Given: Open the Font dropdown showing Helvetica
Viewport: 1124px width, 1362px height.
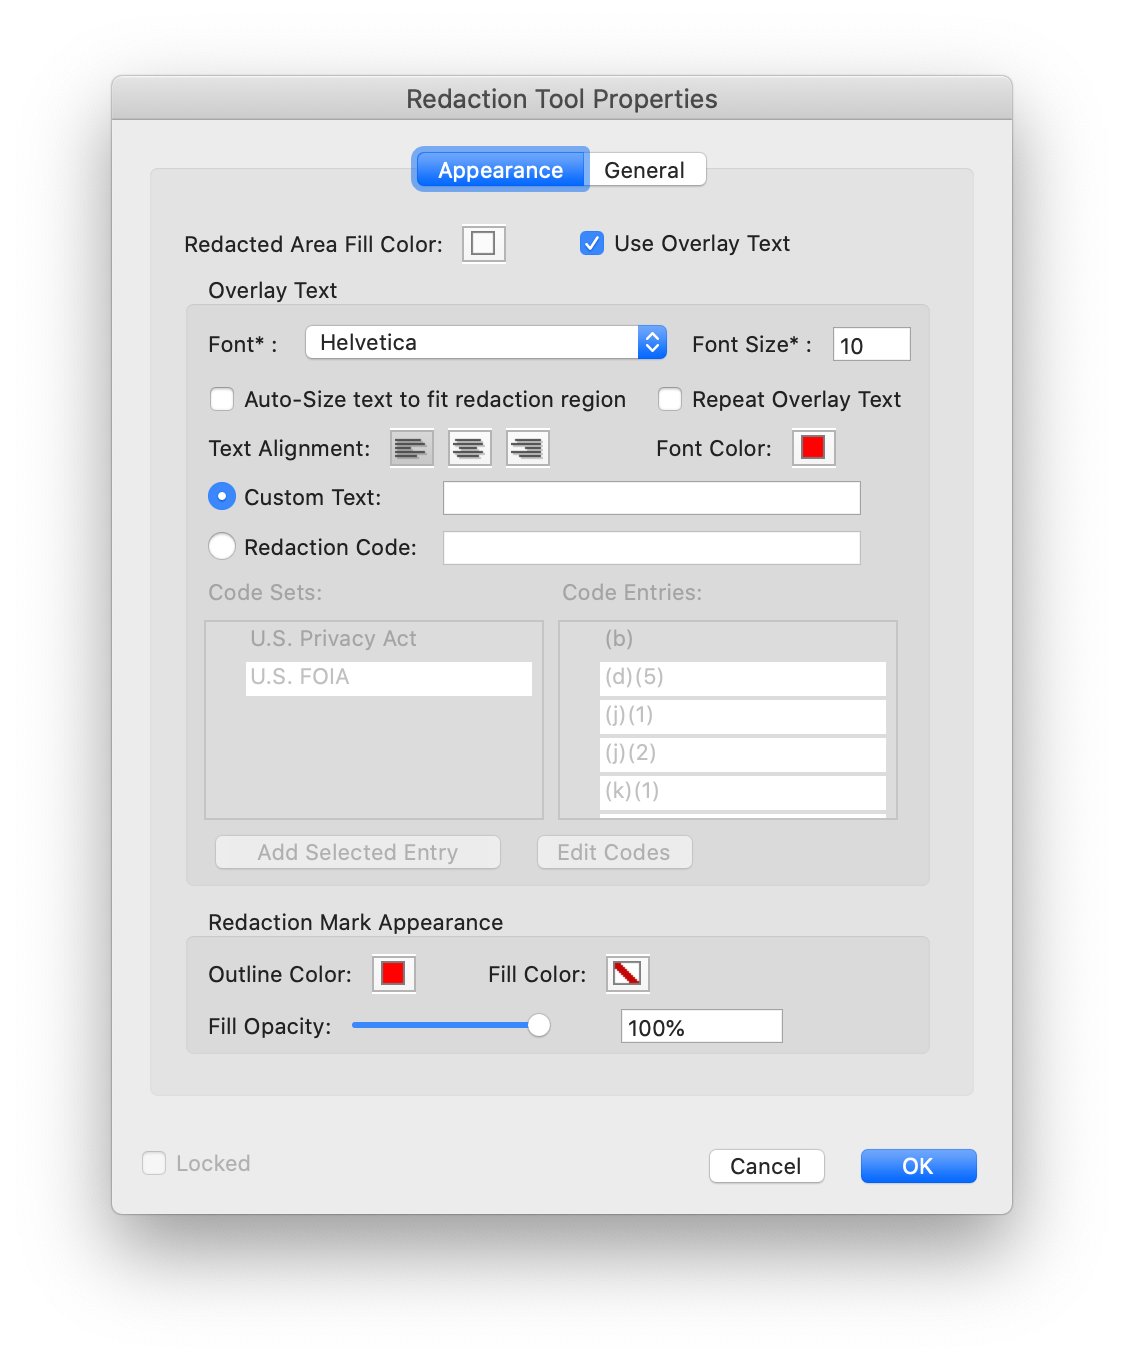Looking at the screenshot, I should pyautogui.click(x=486, y=342).
